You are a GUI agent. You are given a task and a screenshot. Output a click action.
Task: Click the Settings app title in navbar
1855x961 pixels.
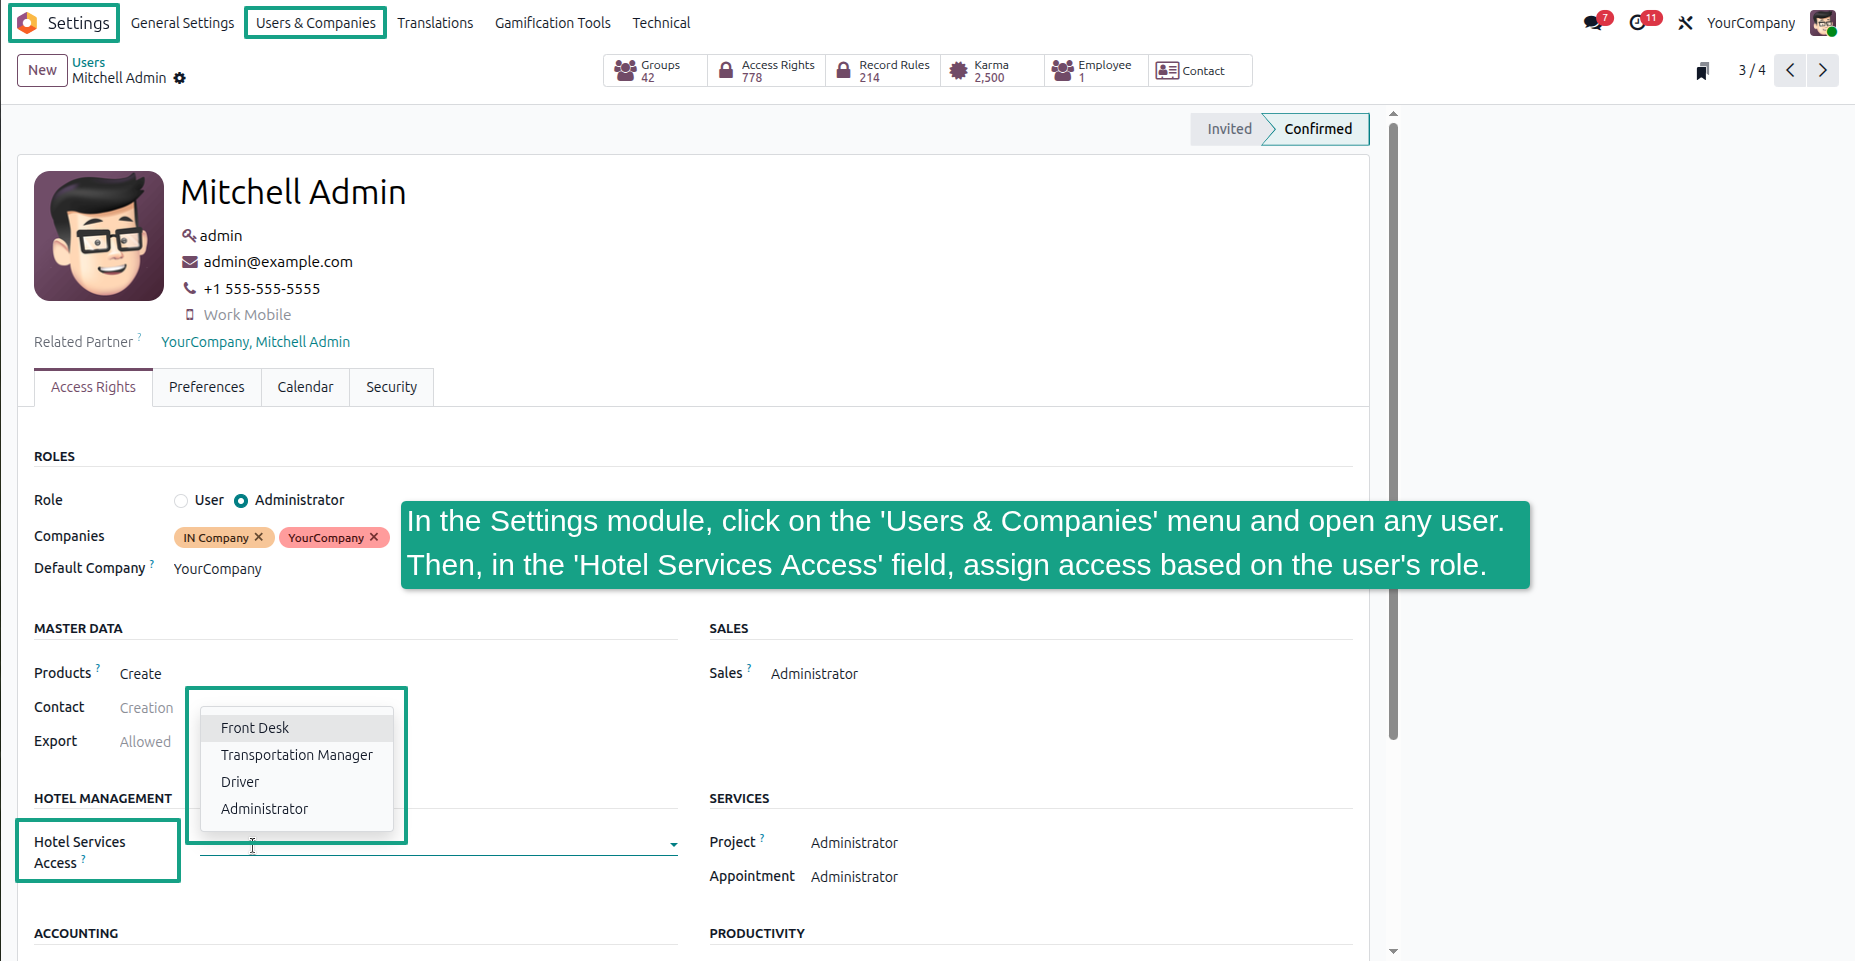[x=78, y=23]
